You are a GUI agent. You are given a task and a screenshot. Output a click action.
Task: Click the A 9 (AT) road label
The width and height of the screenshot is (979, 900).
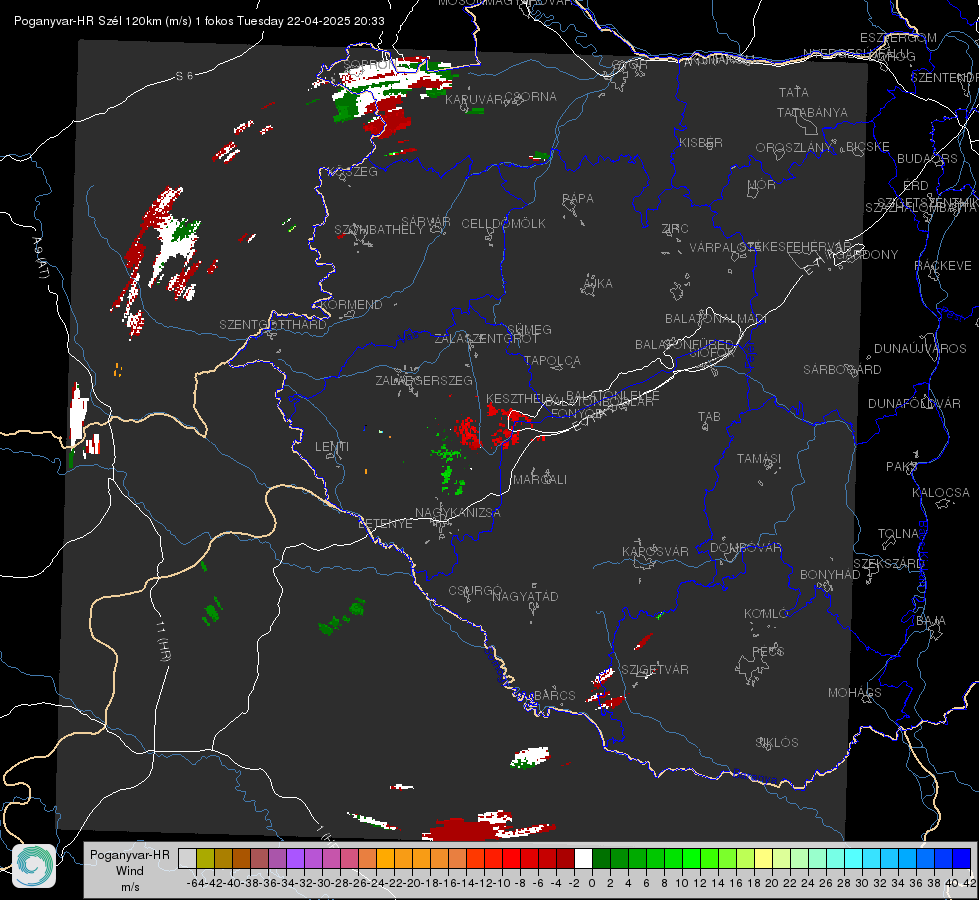41,257
